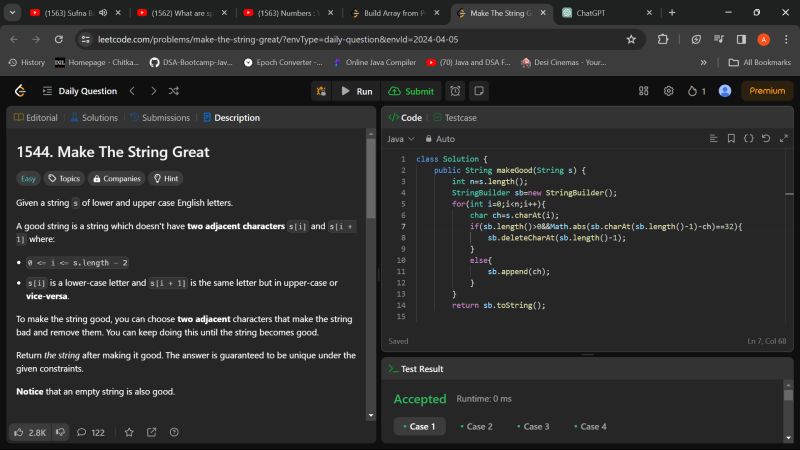Click the code editor bookmark icon
Screen dimensions: 800x450
(x=731, y=139)
